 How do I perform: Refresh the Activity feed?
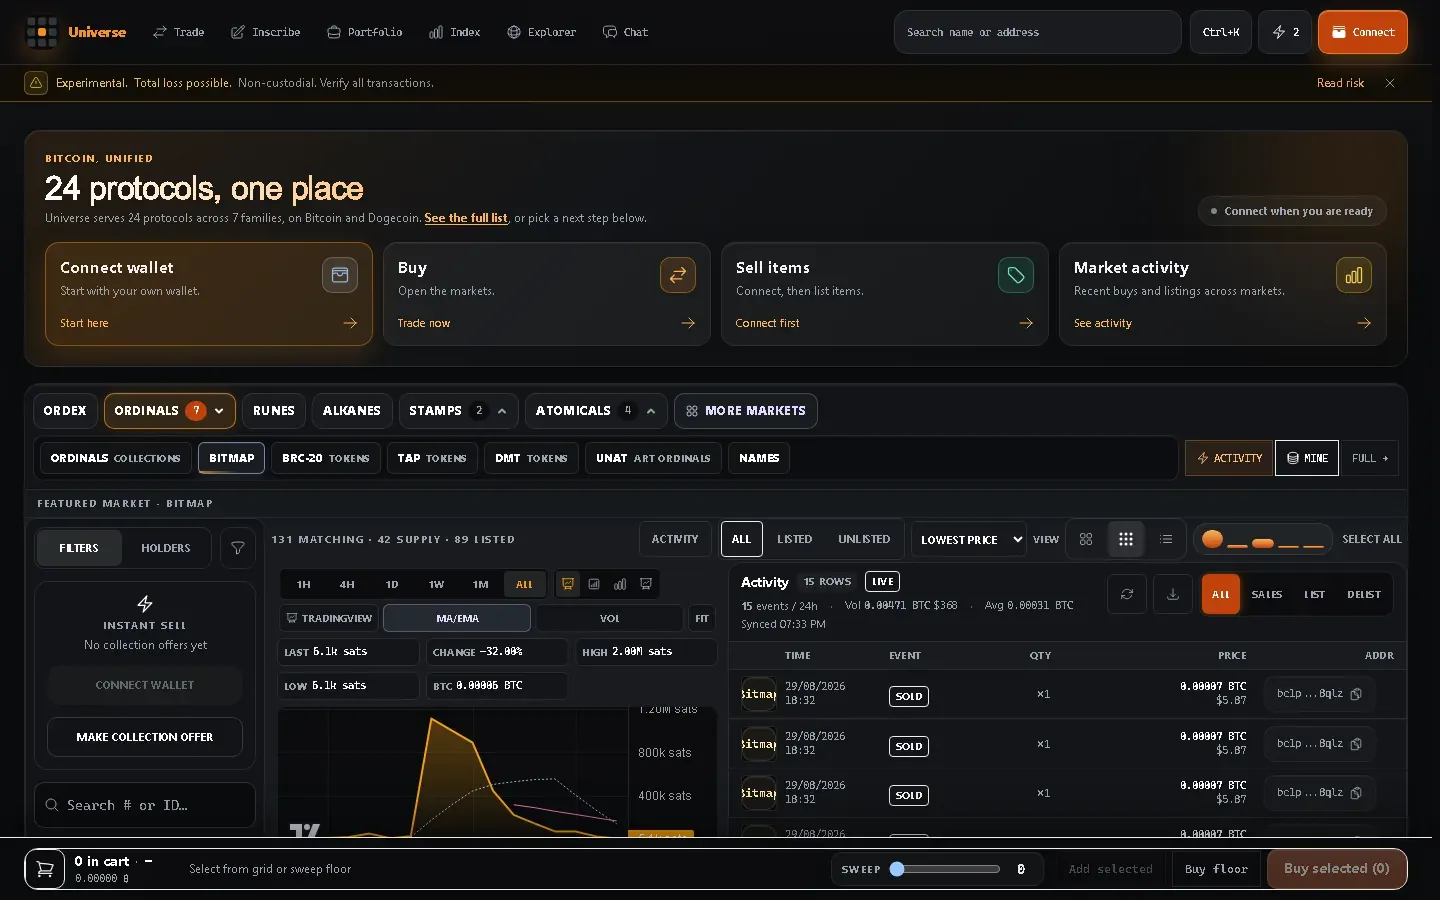point(1127,594)
